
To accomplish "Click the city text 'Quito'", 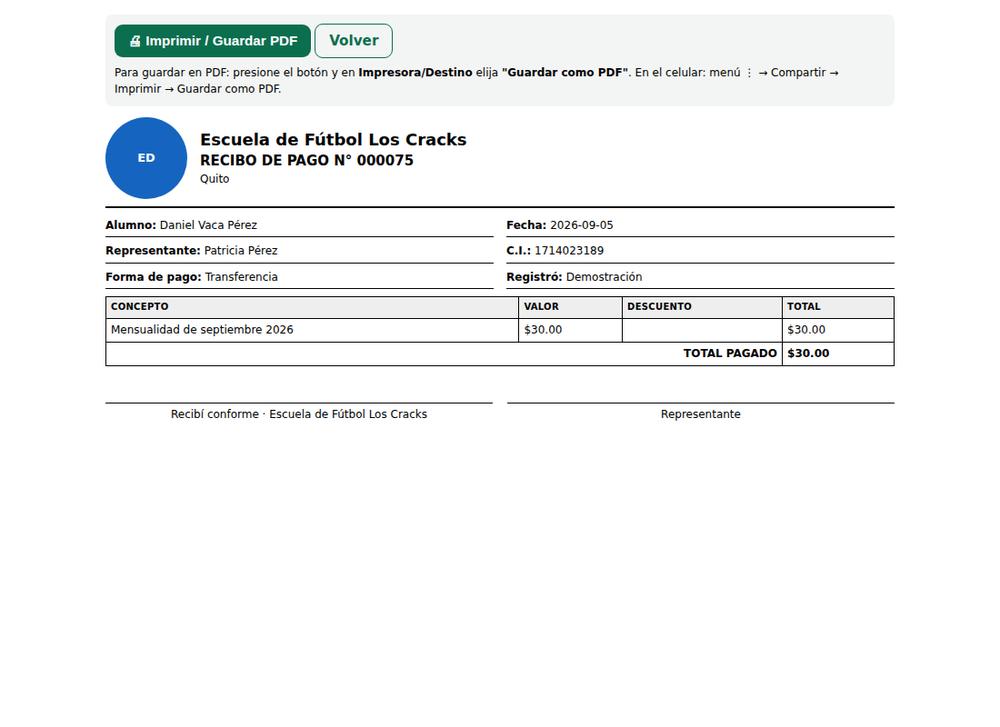I will coord(214,179).
